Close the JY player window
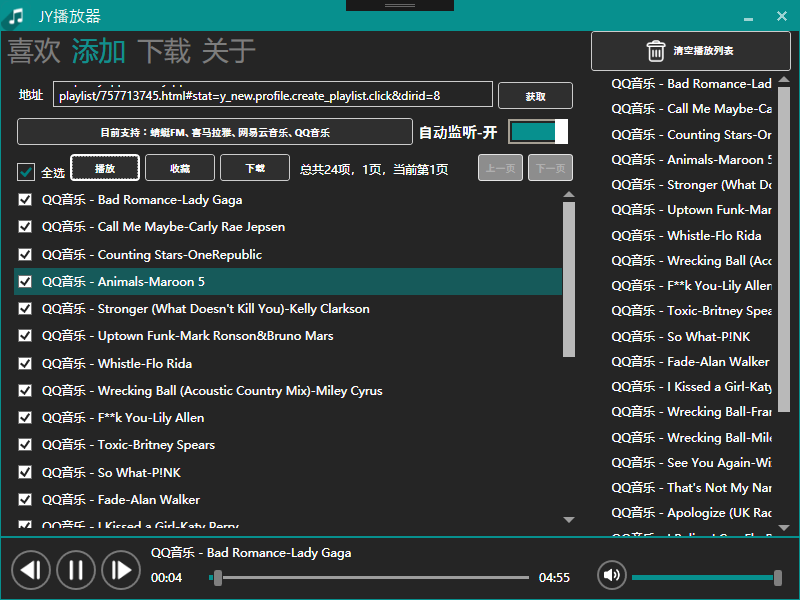This screenshot has height=600, width=800. [x=782, y=16]
